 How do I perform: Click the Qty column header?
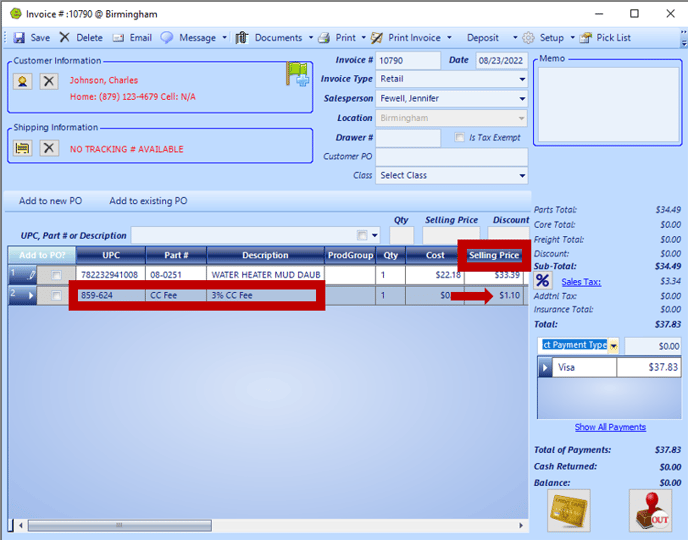click(x=391, y=255)
